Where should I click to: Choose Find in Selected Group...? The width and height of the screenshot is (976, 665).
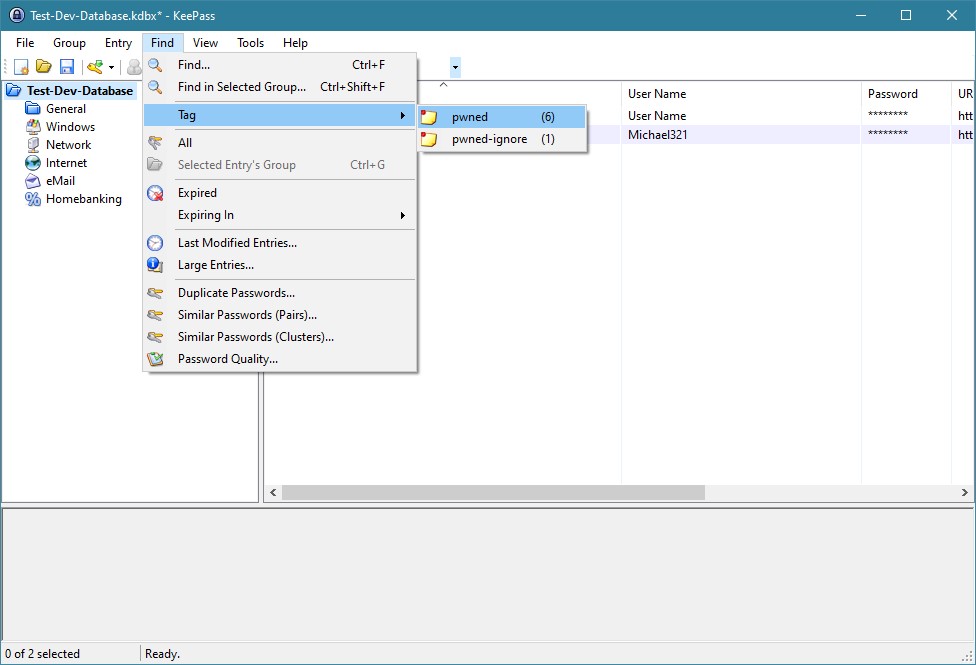279,87
